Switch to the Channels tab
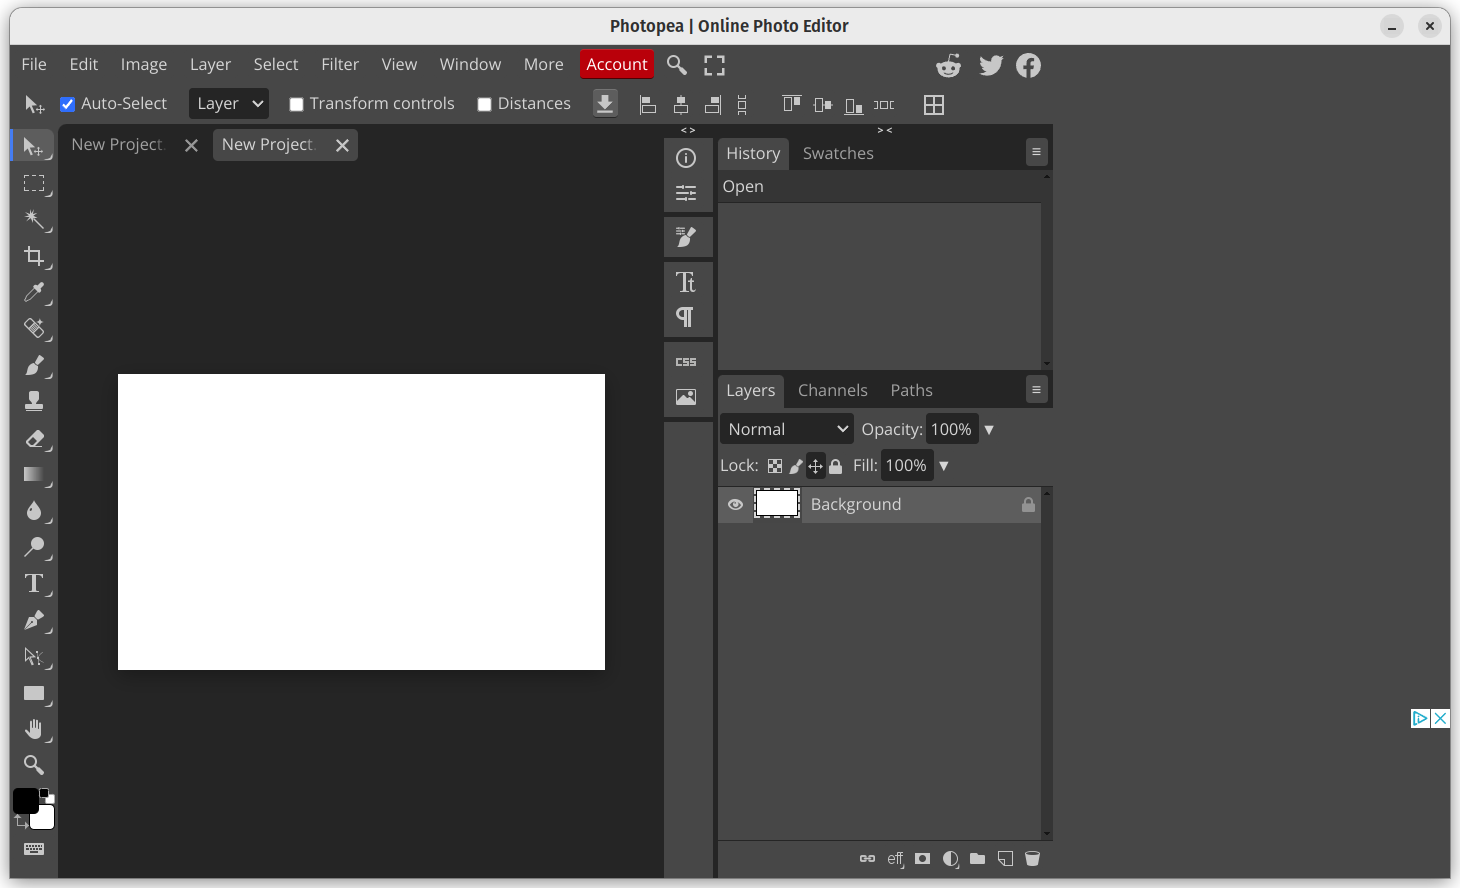Screen dimensions: 1460x888 pyautogui.click(x=833, y=390)
